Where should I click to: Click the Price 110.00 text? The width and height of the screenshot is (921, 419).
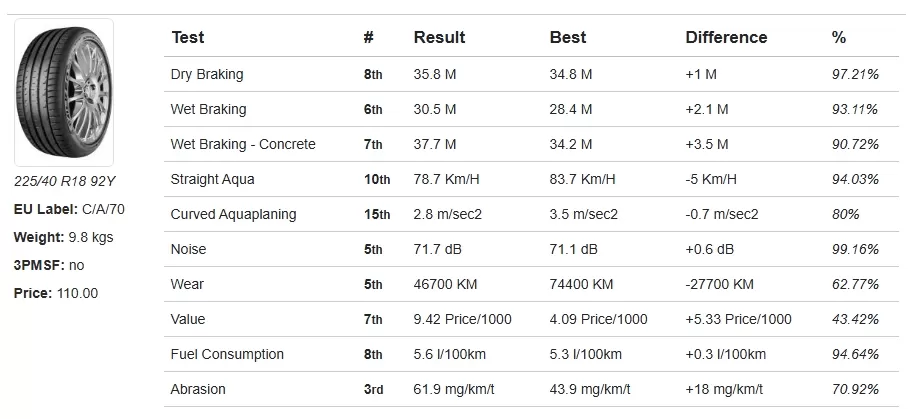(x=56, y=293)
